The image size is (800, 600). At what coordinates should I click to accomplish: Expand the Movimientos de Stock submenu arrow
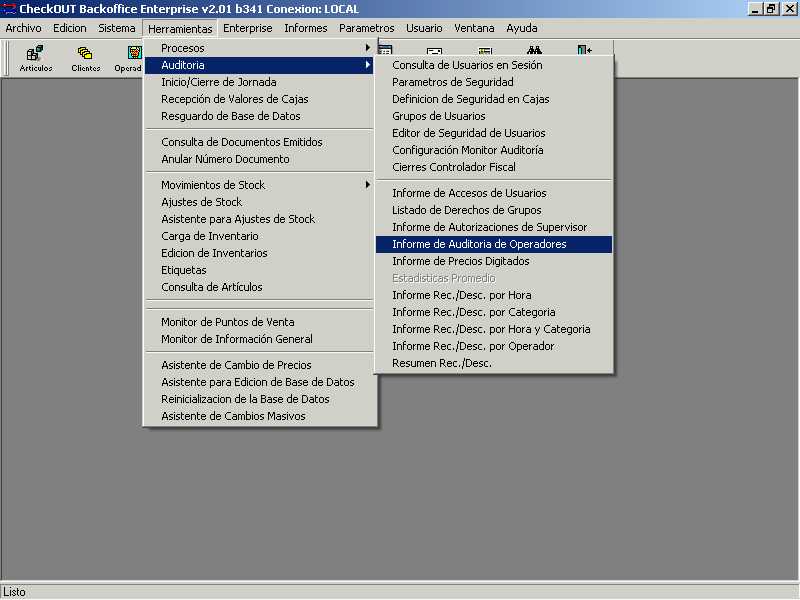point(367,185)
